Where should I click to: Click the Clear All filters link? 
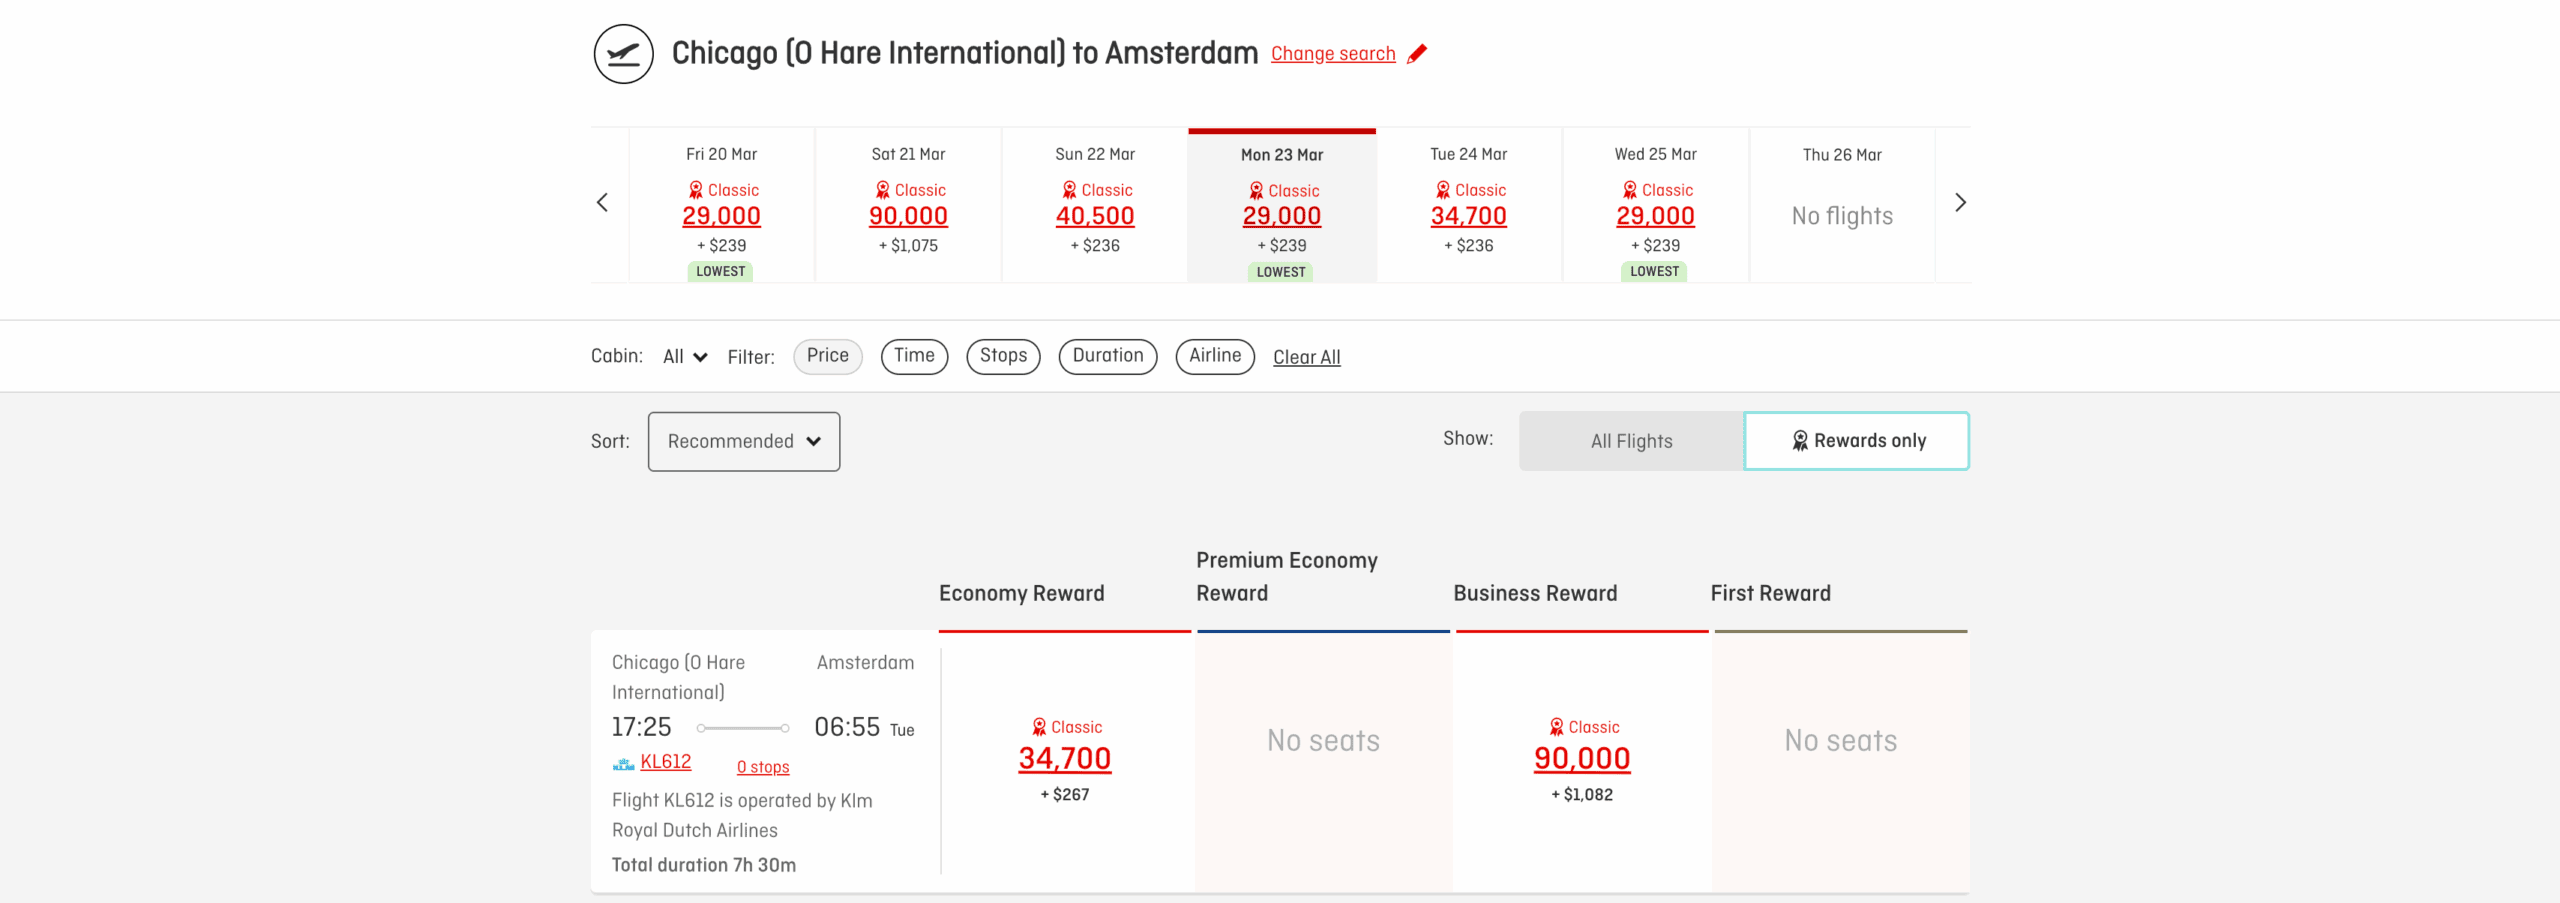[x=1306, y=357]
